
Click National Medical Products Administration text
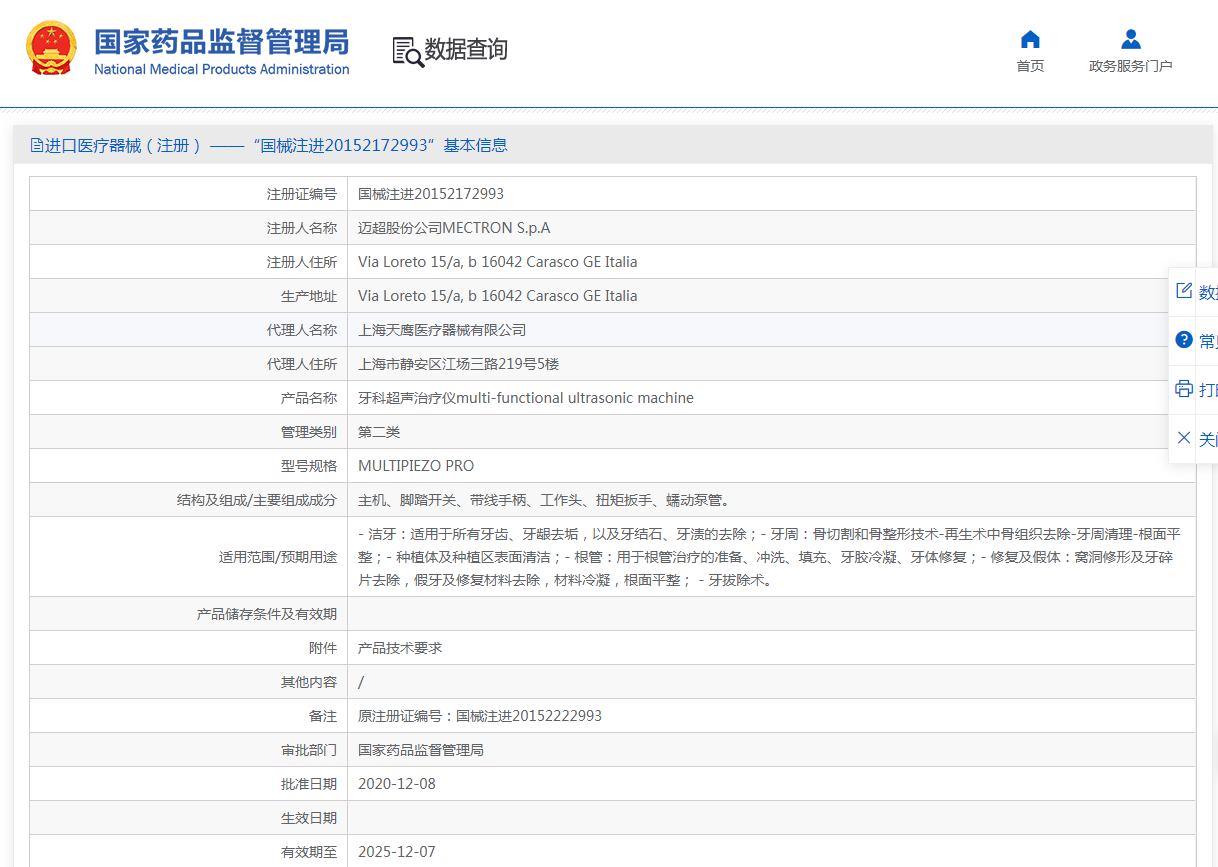pos(222,69)
